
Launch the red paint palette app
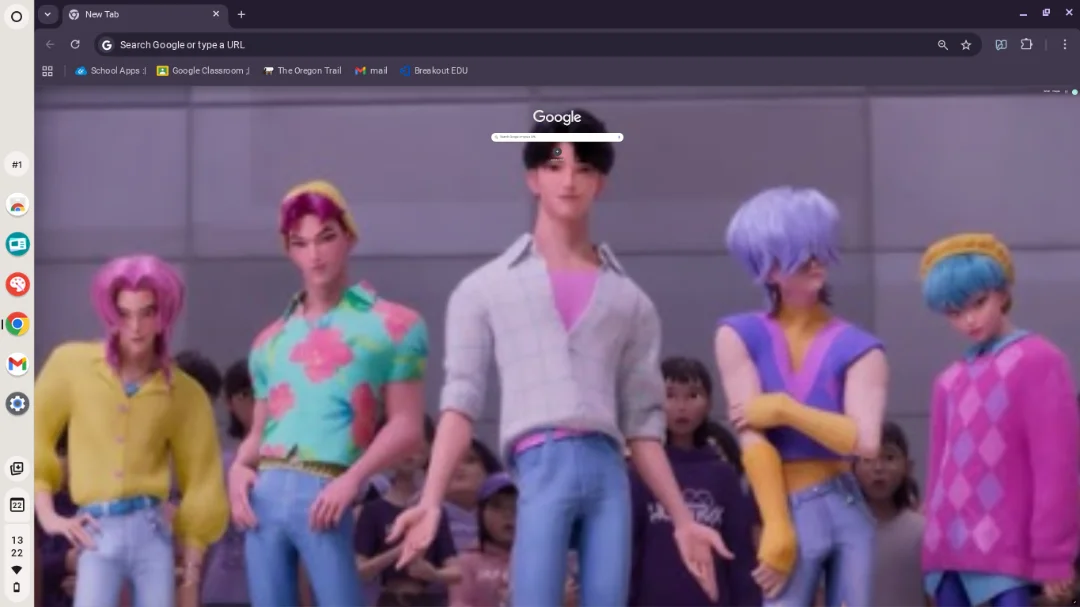click(17, 284)
